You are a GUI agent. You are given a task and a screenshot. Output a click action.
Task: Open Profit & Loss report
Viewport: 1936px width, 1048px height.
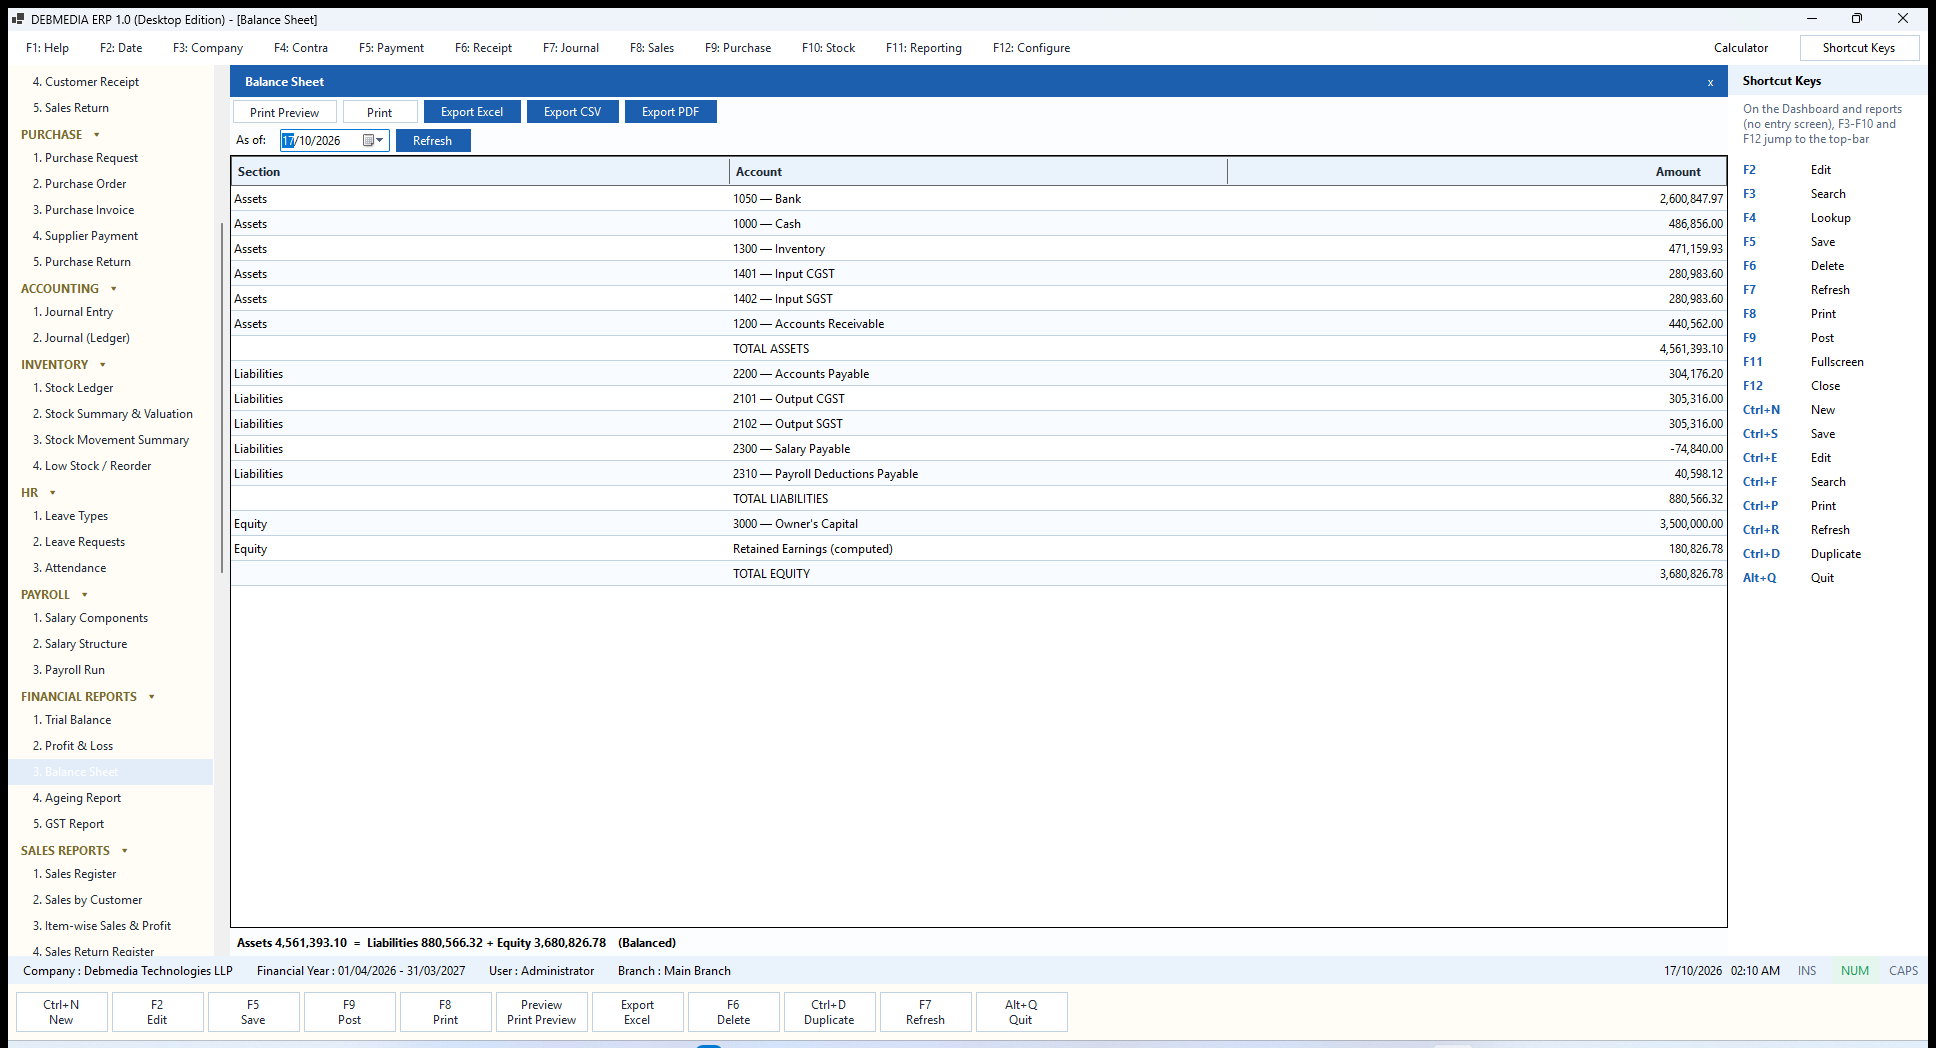tap(79, 746)
